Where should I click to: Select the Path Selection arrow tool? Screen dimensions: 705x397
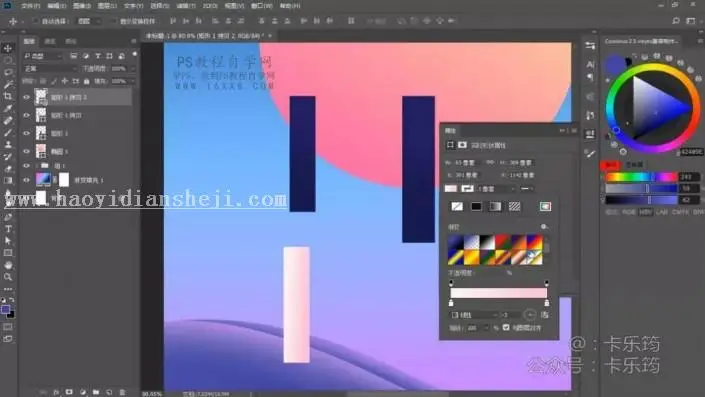(x=8, y=241)
